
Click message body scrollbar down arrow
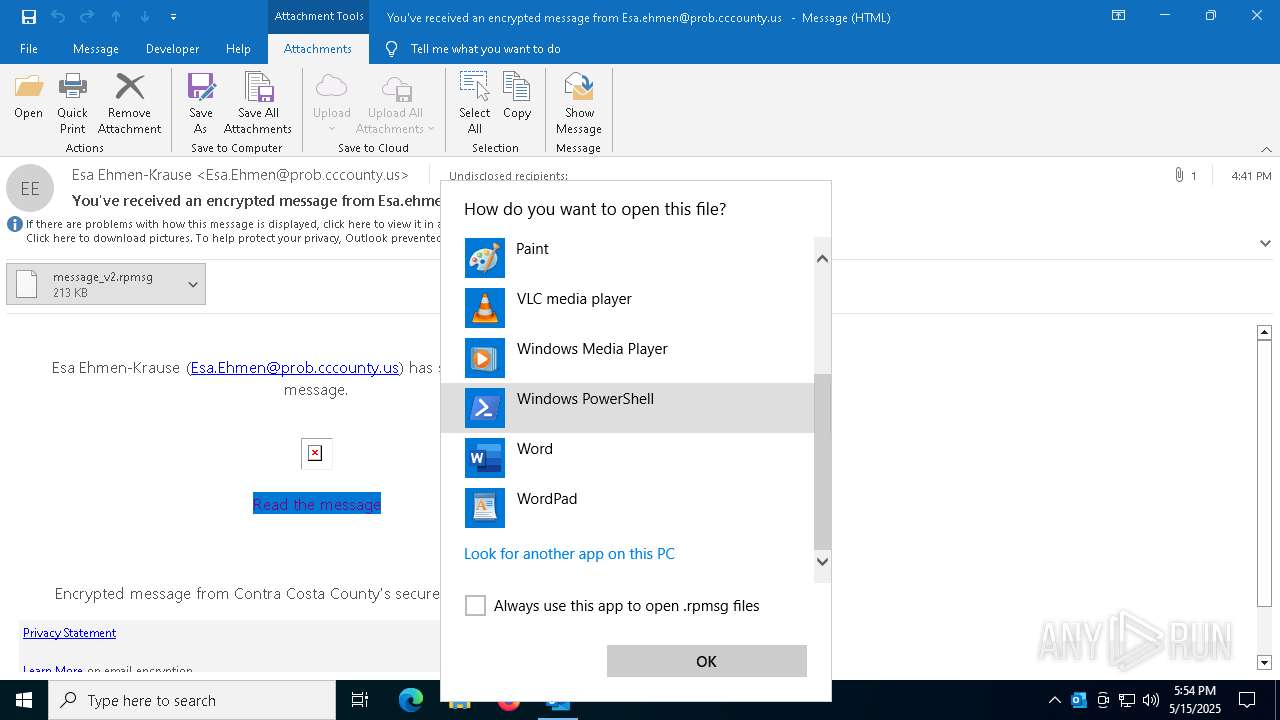(1264, 662)
